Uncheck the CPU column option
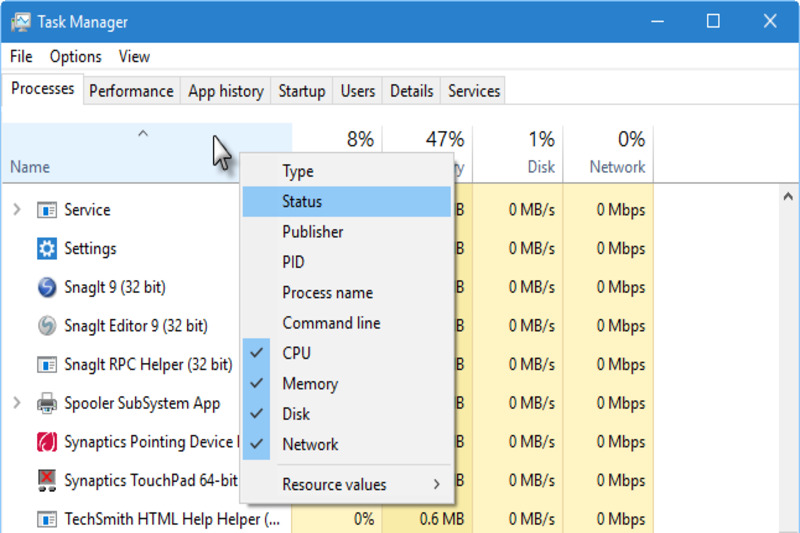This screenshot has width=800, height=533. click(x=296, y=353)
